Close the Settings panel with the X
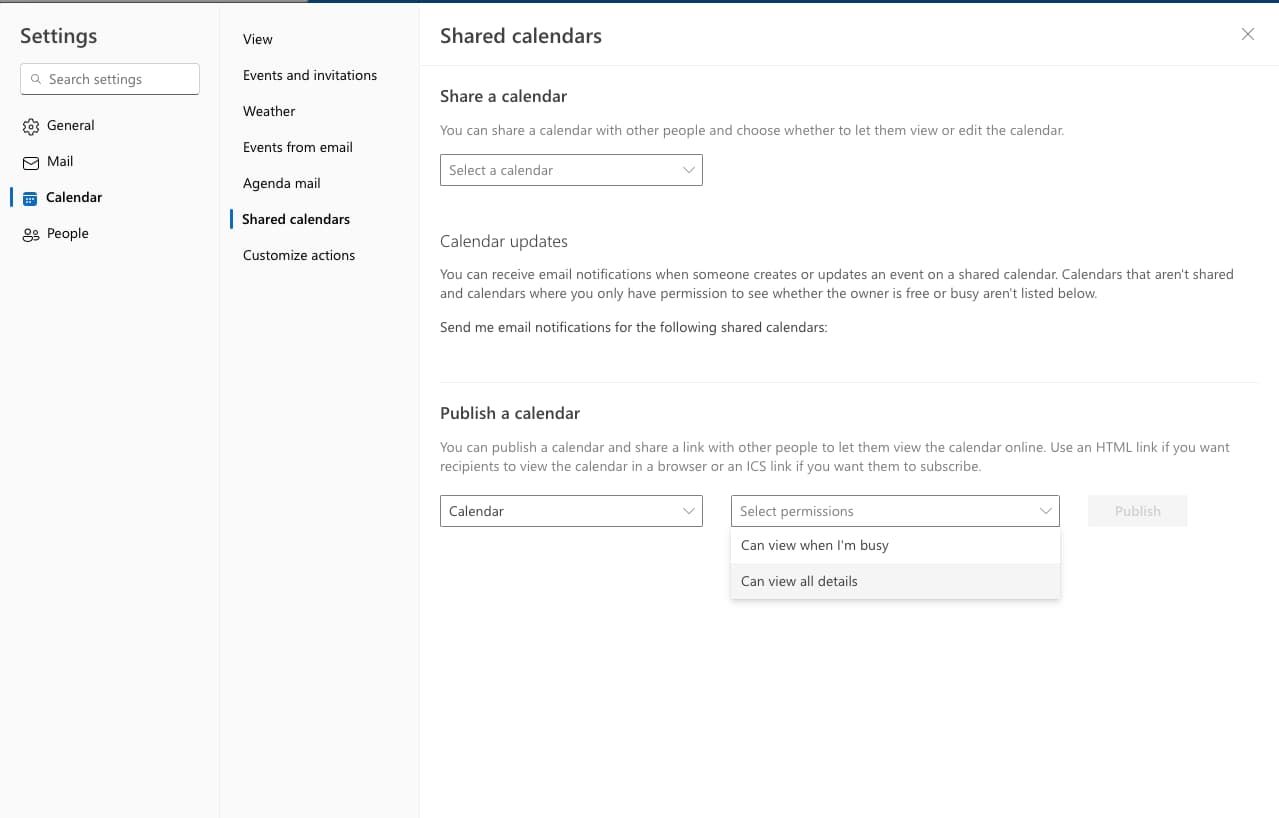Screen dimensions: 1279x818 pos(1247,33)
